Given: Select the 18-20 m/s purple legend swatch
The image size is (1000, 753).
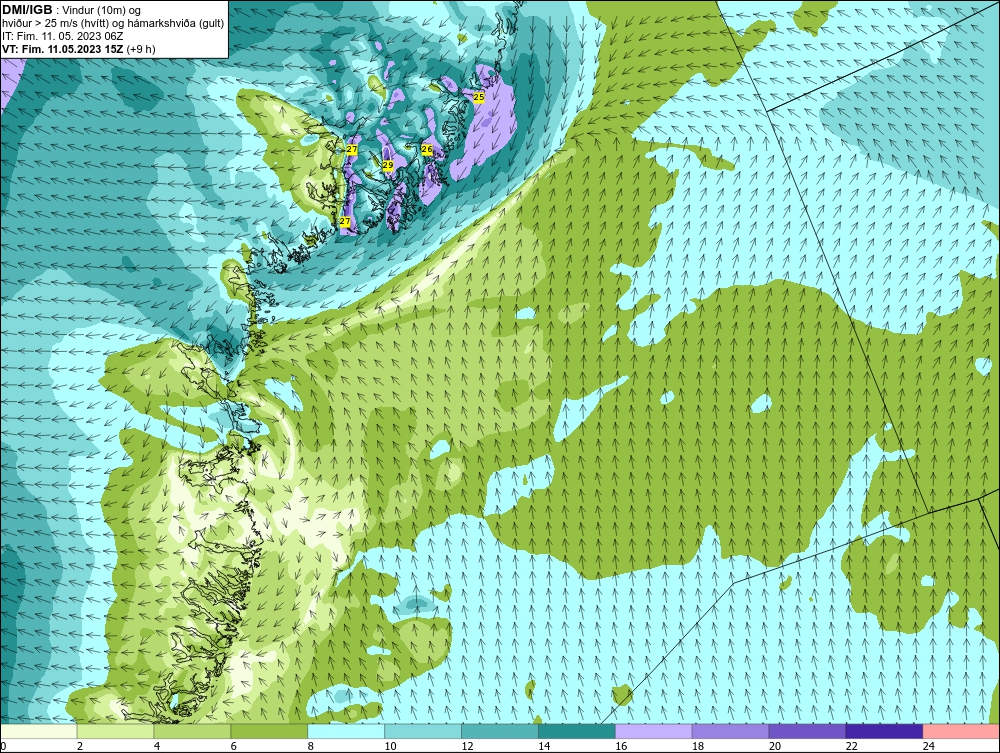Looking at the screenshot, I should pos(730,731).
